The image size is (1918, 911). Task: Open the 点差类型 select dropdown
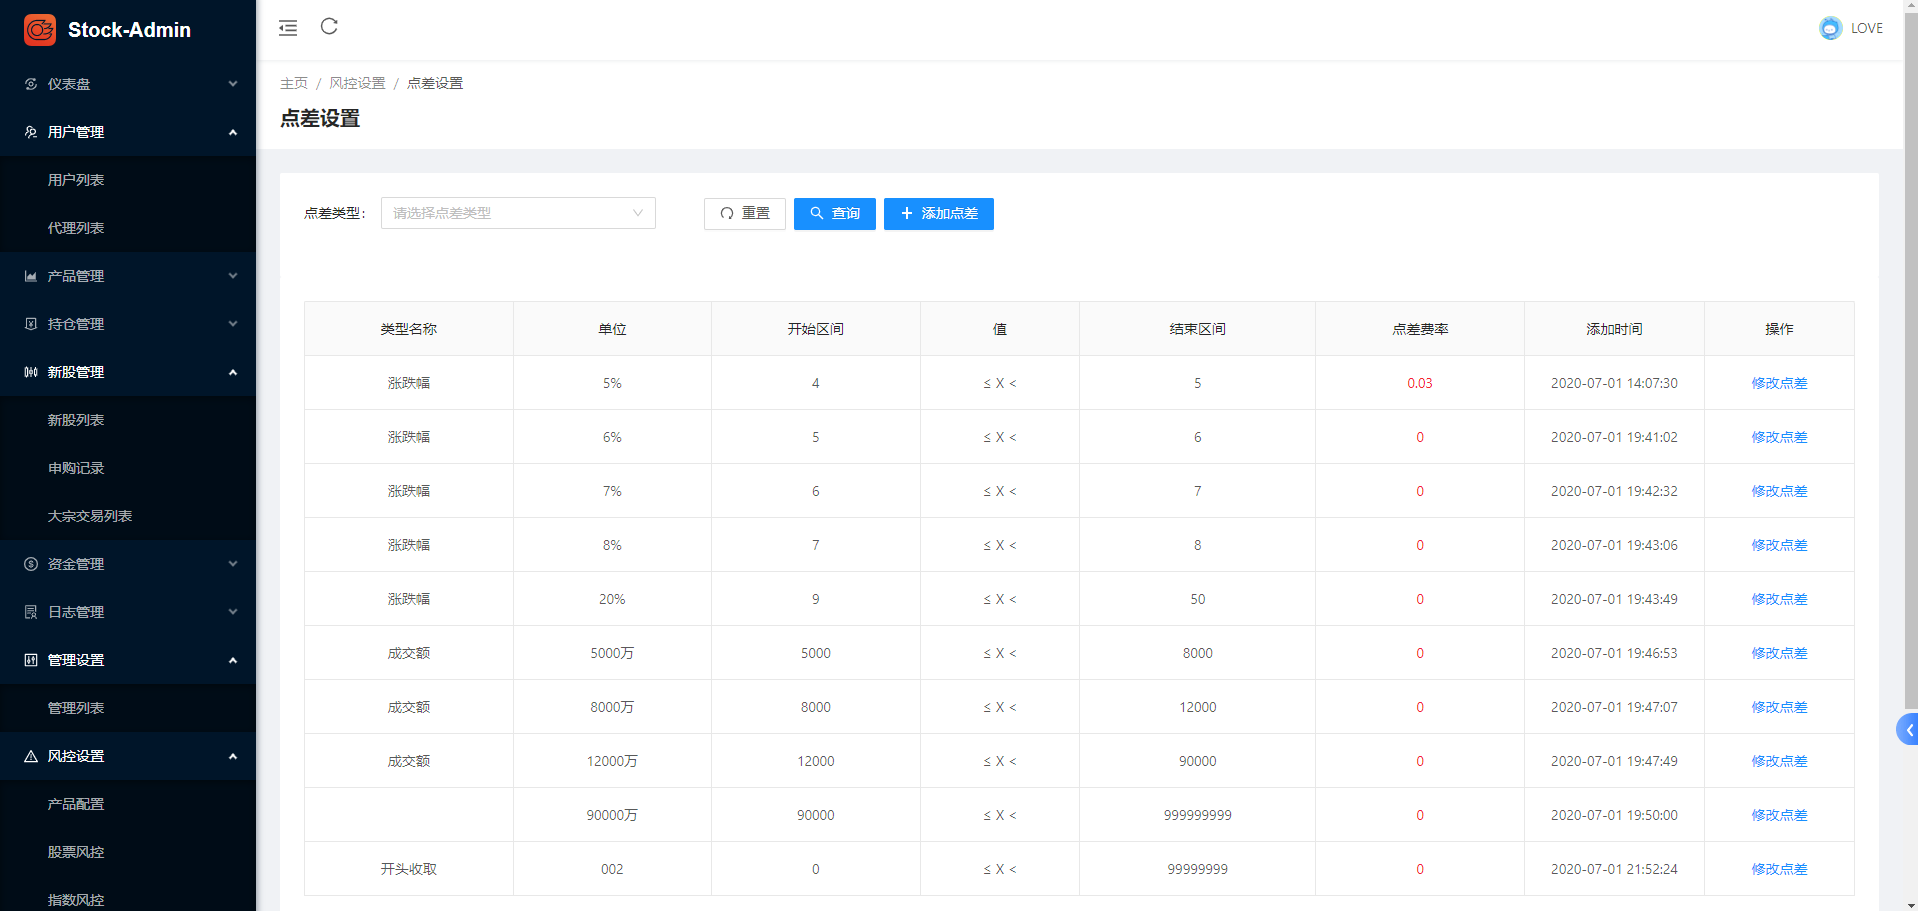point(518,213)
